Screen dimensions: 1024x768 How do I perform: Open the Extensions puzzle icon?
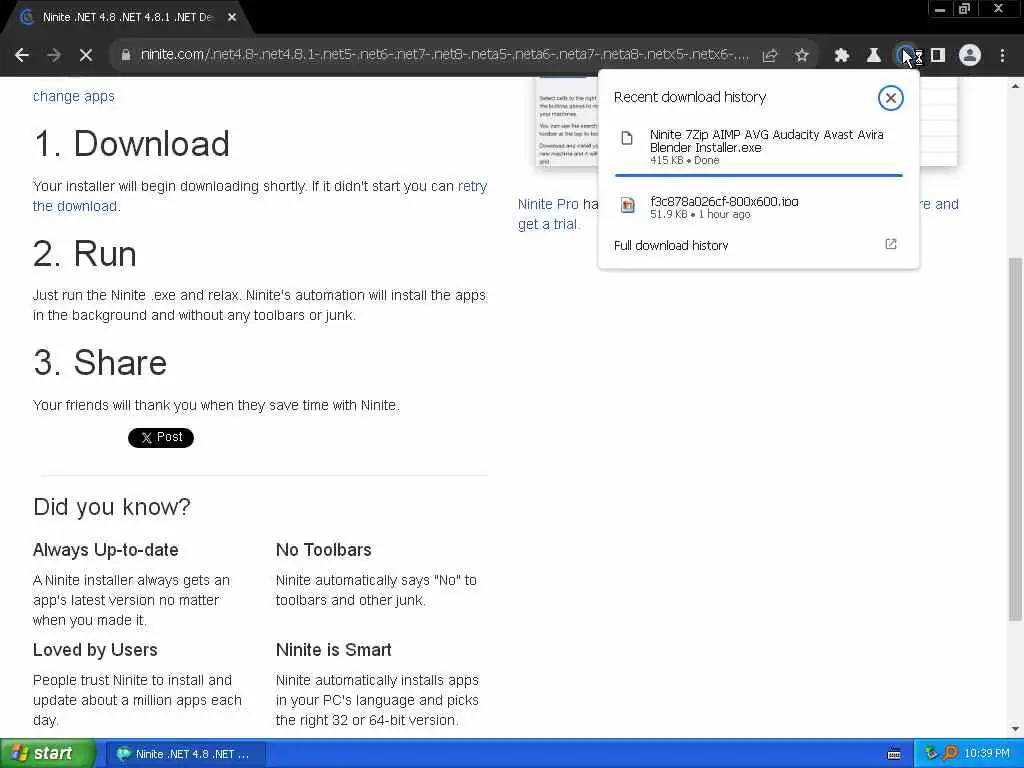[842, 56]
